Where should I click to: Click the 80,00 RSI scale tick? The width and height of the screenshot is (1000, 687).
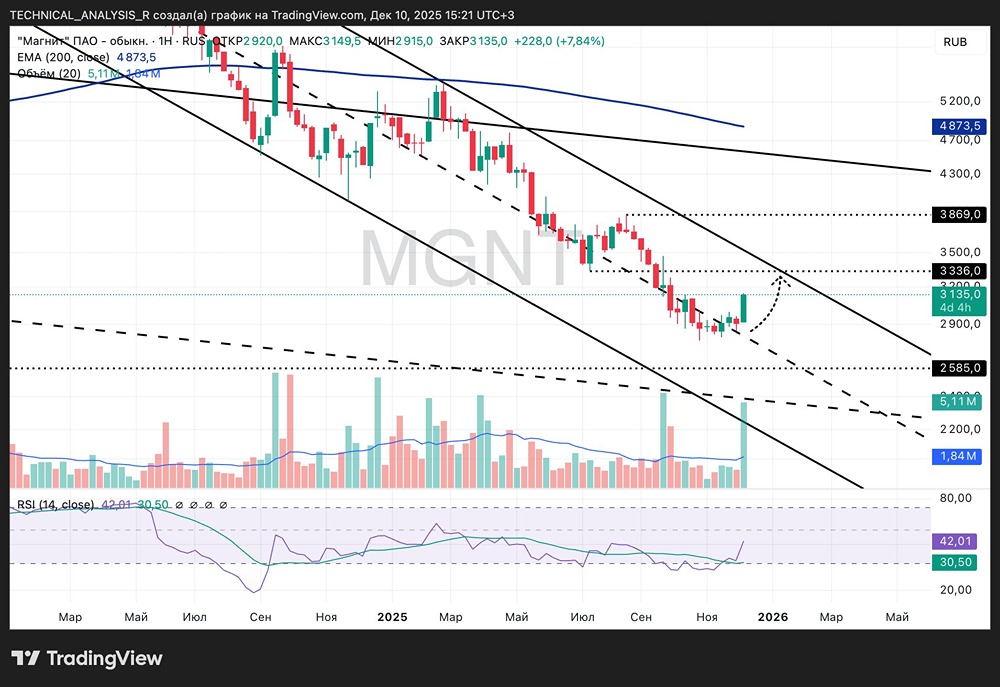click(x=955, y=498)
